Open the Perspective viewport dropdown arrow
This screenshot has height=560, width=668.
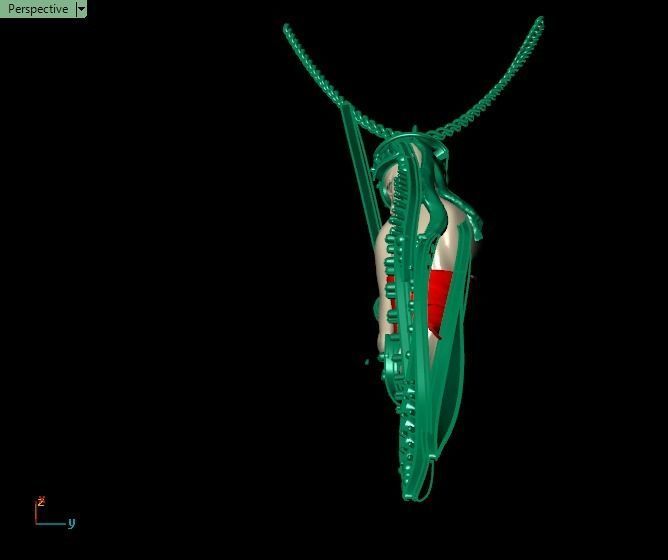coord(81,9)
